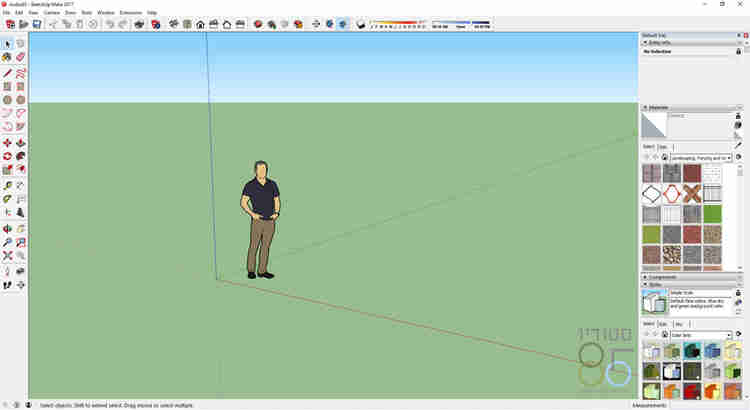Click the Save file toolbar icon
This screenshot has width=750, height=410.
[x=37, y=24]
